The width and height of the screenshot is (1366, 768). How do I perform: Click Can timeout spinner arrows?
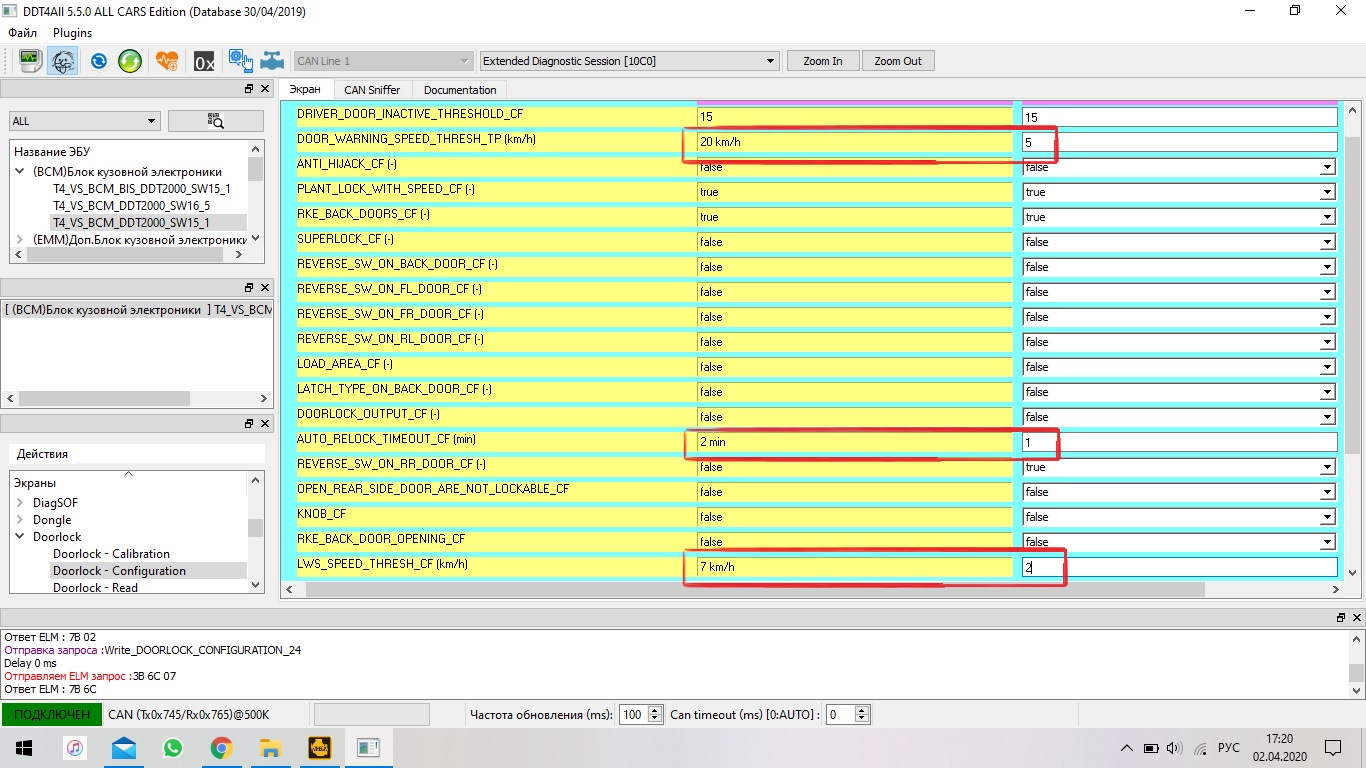point(862,714)
